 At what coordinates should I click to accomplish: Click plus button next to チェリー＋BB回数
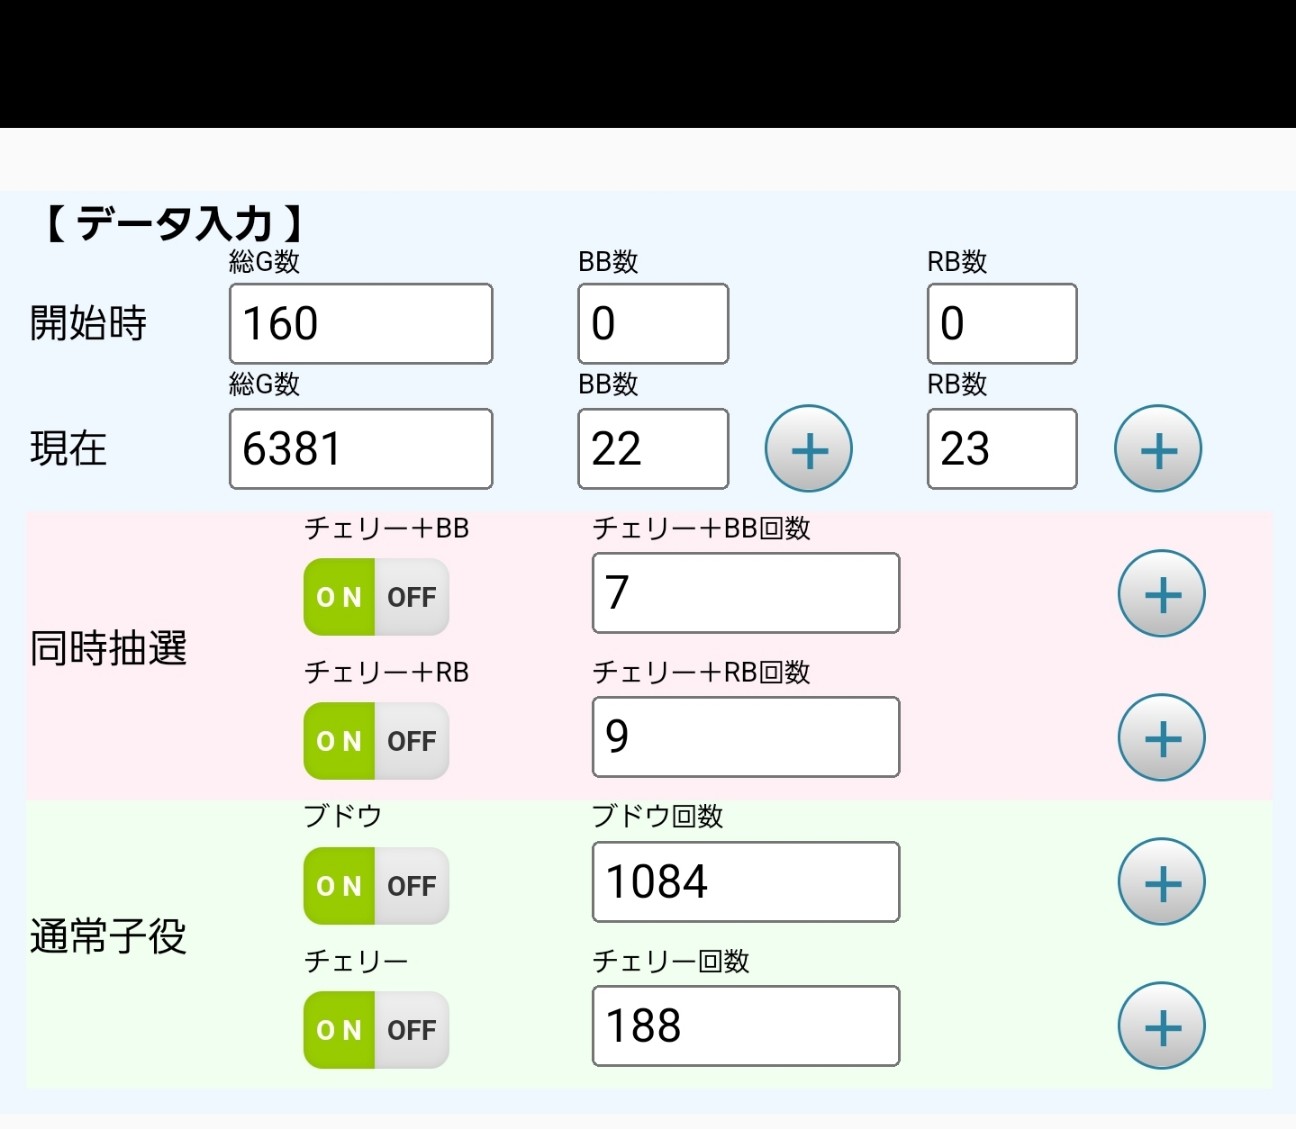[1160, 593]
